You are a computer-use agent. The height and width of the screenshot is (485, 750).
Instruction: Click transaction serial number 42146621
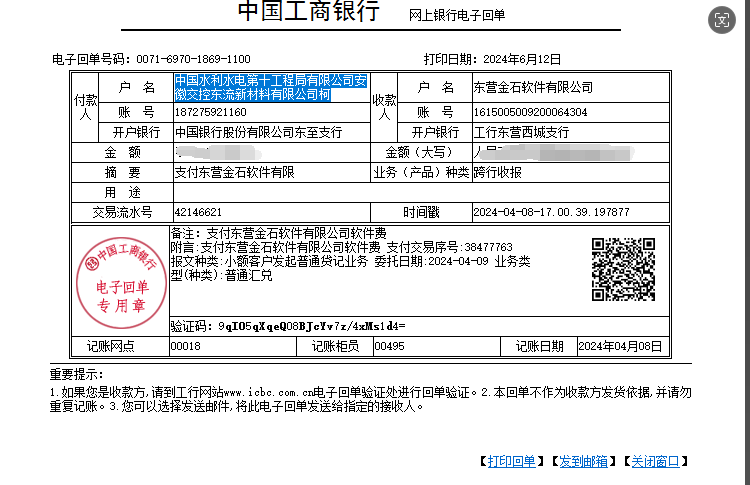click(198, 212)
